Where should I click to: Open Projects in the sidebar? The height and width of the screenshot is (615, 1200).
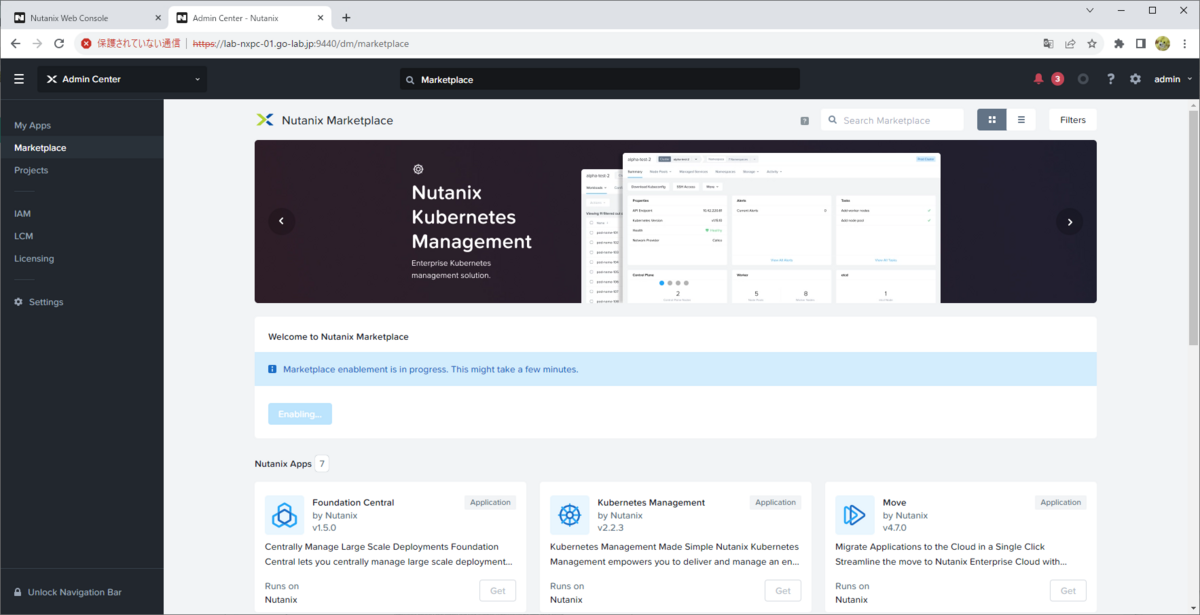point(31,170)
